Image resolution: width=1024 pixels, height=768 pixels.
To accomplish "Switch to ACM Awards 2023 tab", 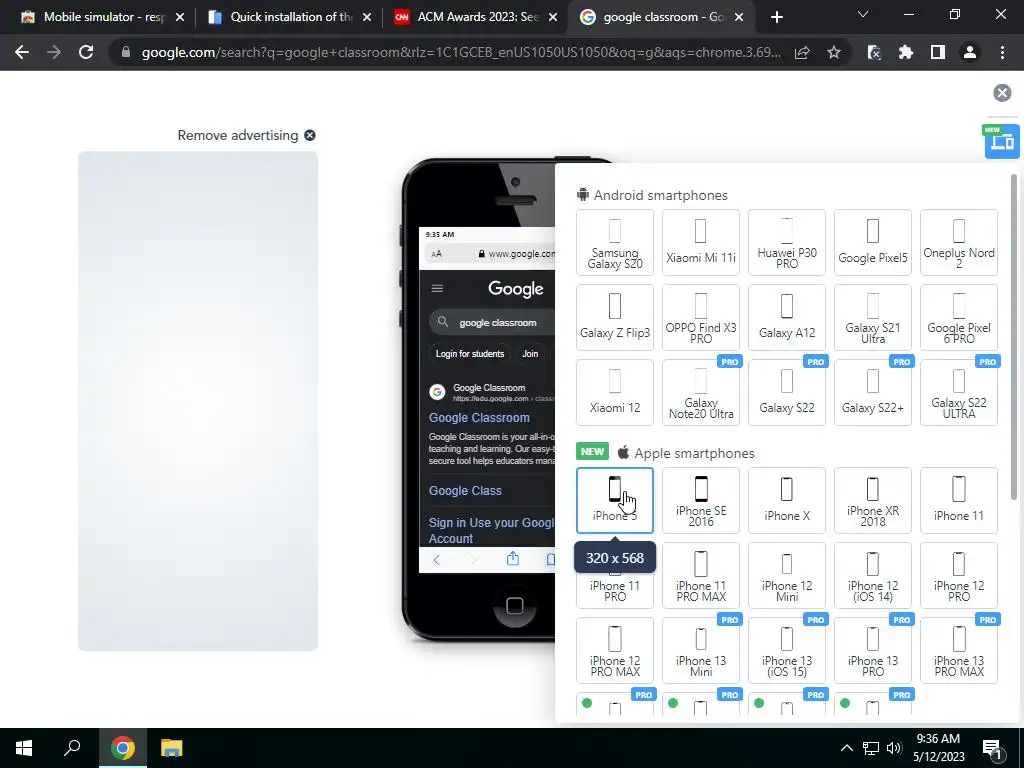I will click(477, 17).
